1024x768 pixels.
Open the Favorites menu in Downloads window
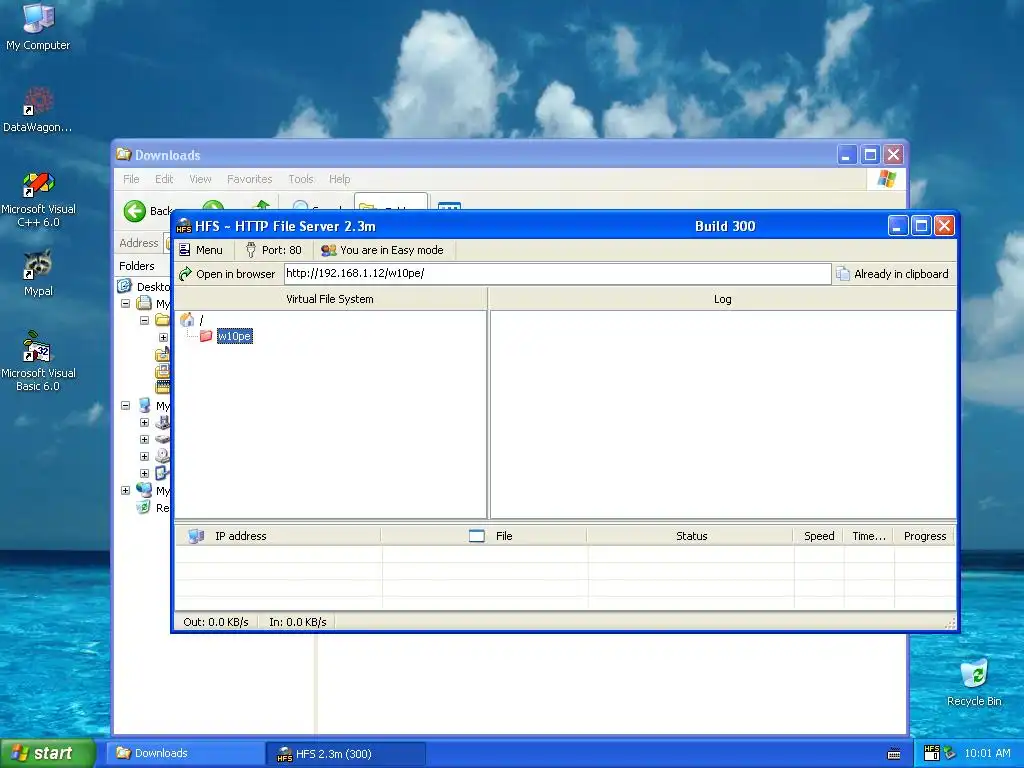click(x=249, y=179)
